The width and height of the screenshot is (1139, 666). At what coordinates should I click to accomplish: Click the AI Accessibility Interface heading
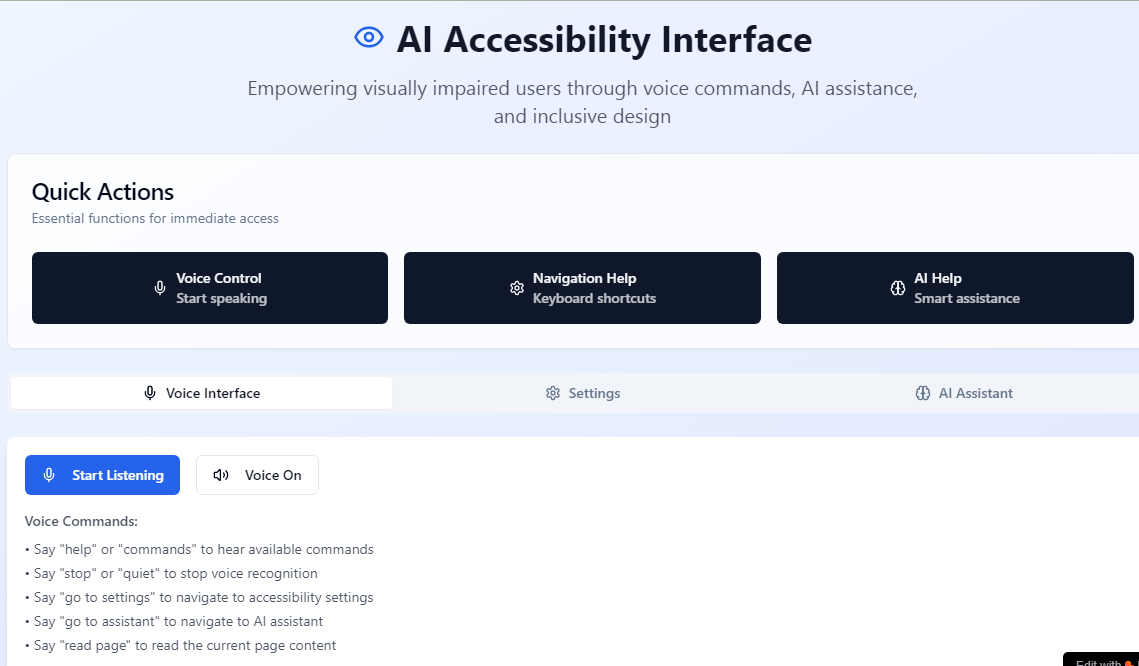click(x=604, y=40)
